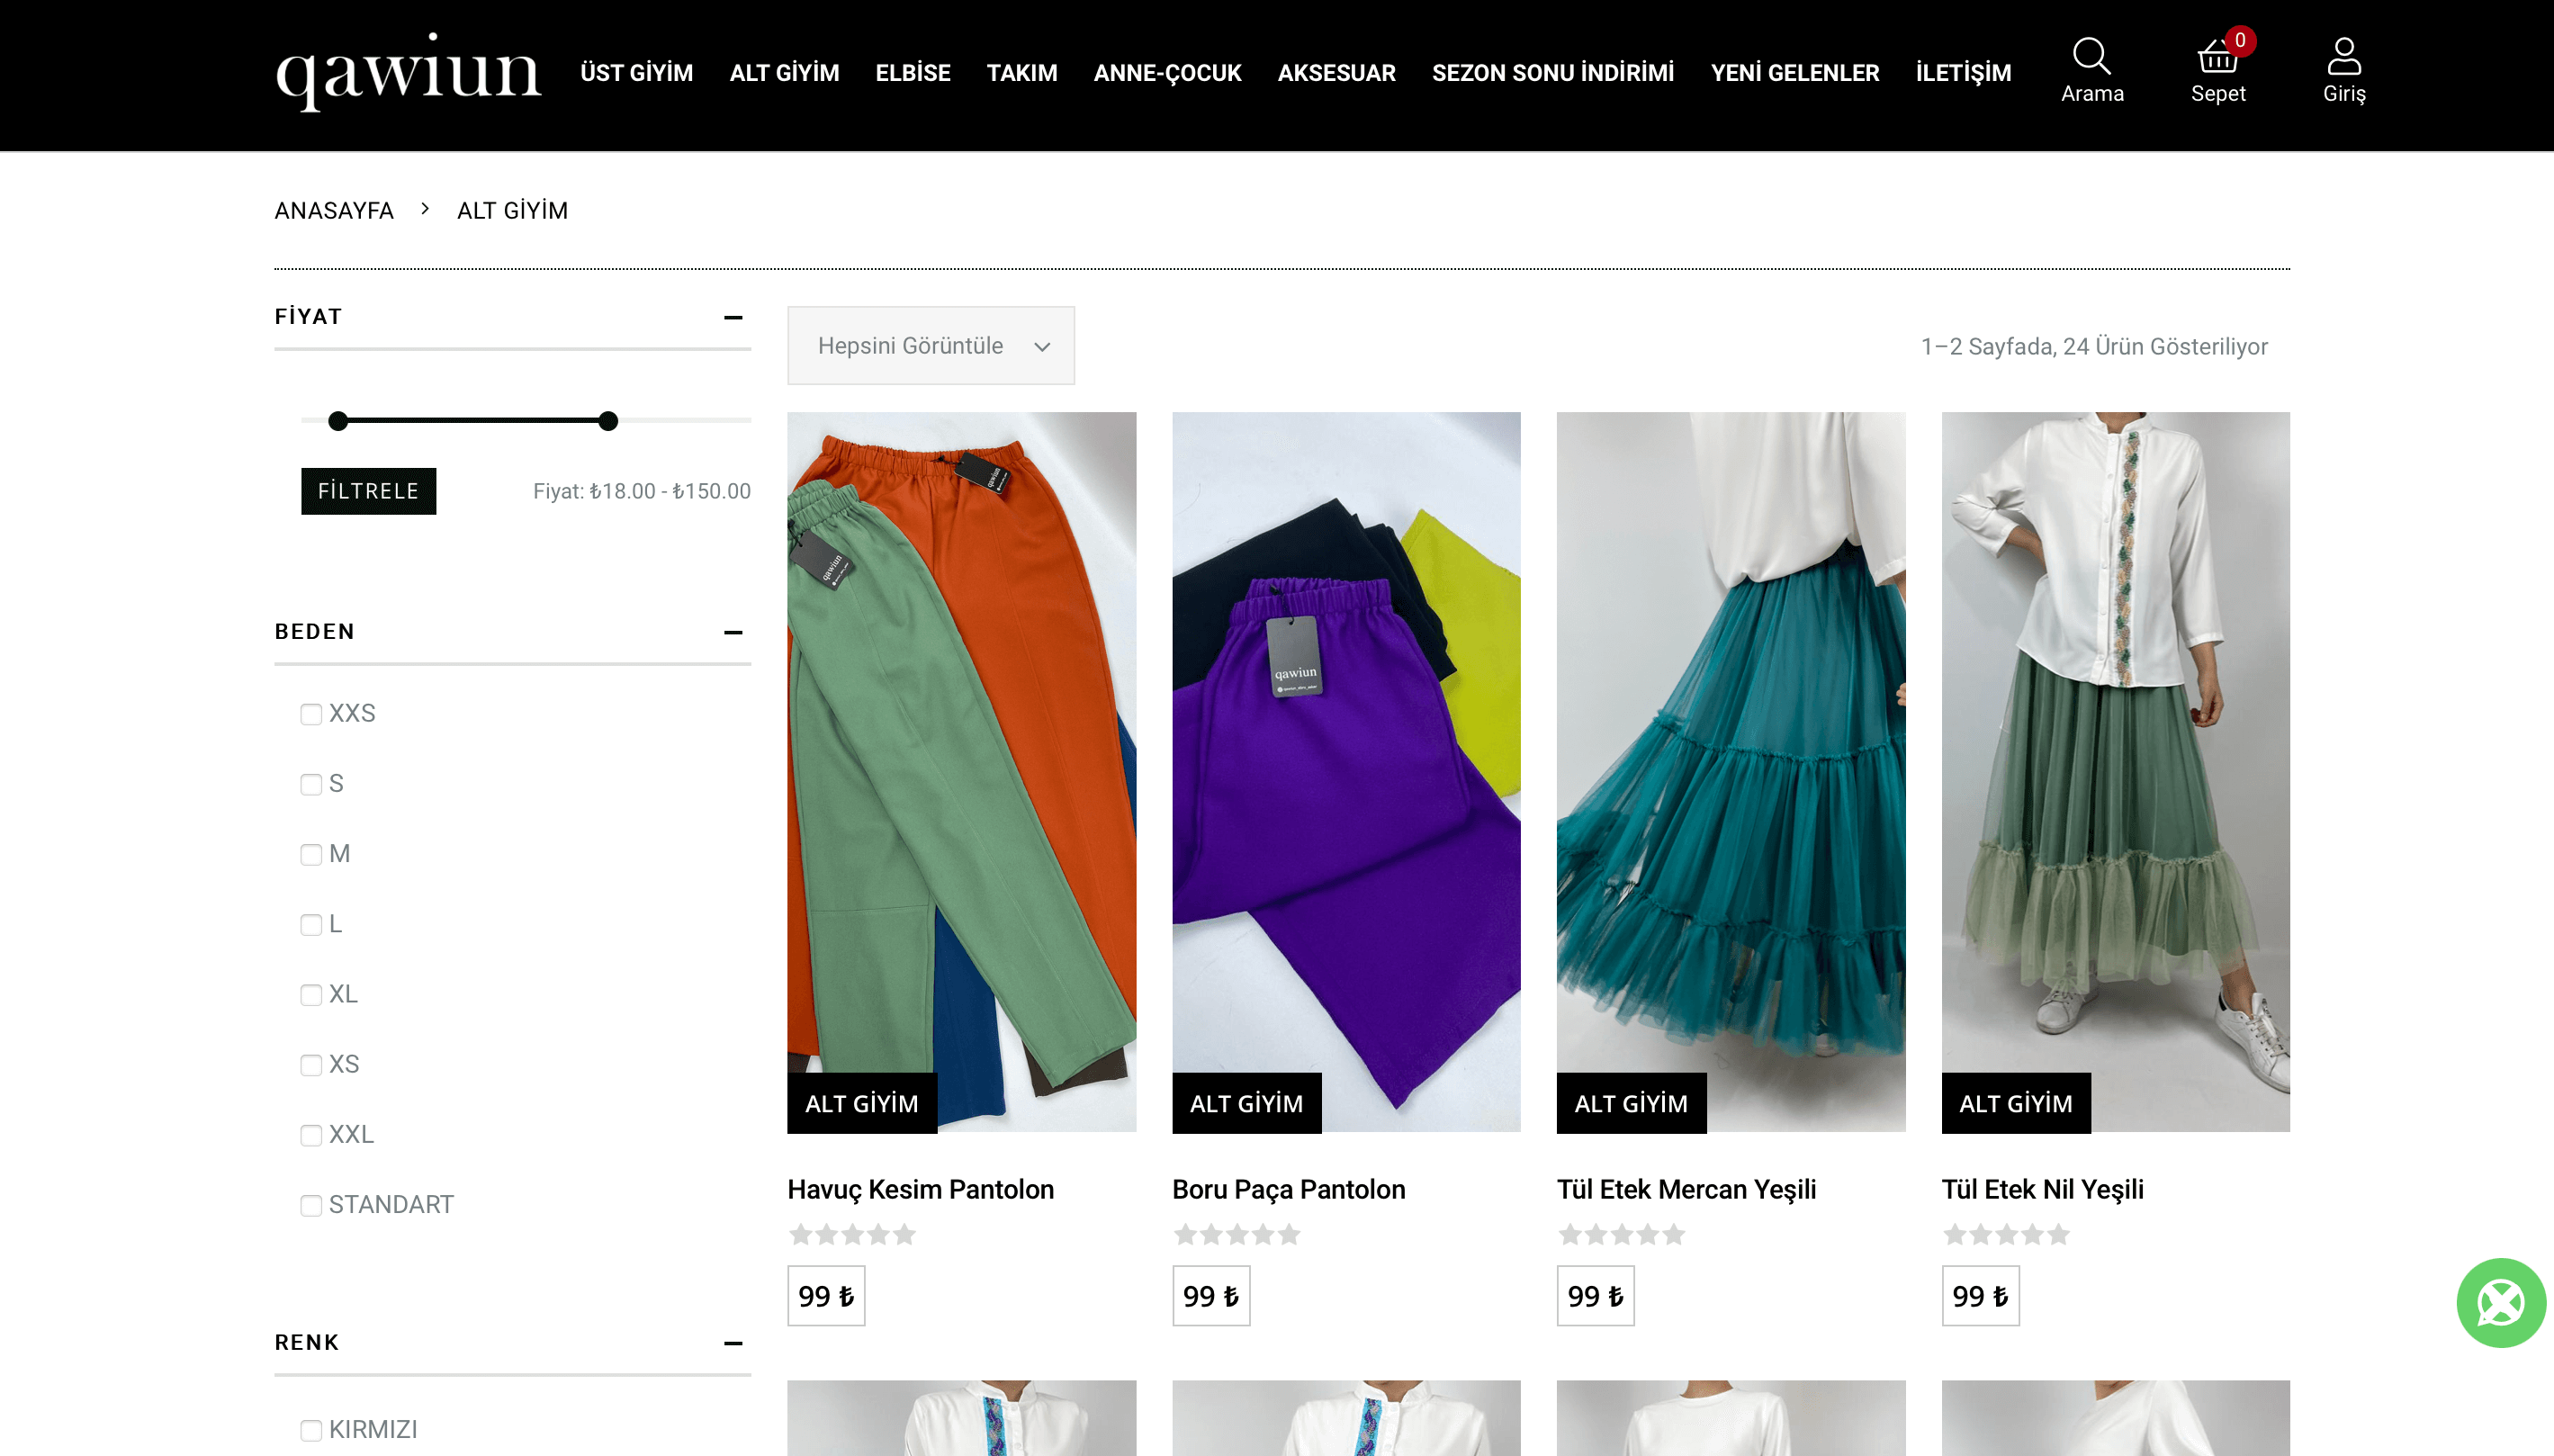
Task: Go to SEZON SONU İNDİRİMİ menu
Action: click(x=1552, y=73)
